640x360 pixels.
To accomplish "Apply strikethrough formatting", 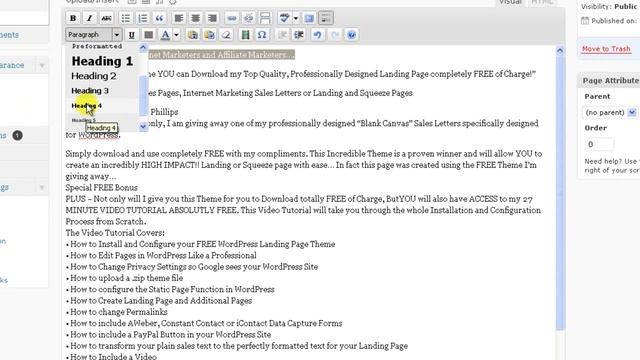I will pyautogui.click(x=107, y=18).
